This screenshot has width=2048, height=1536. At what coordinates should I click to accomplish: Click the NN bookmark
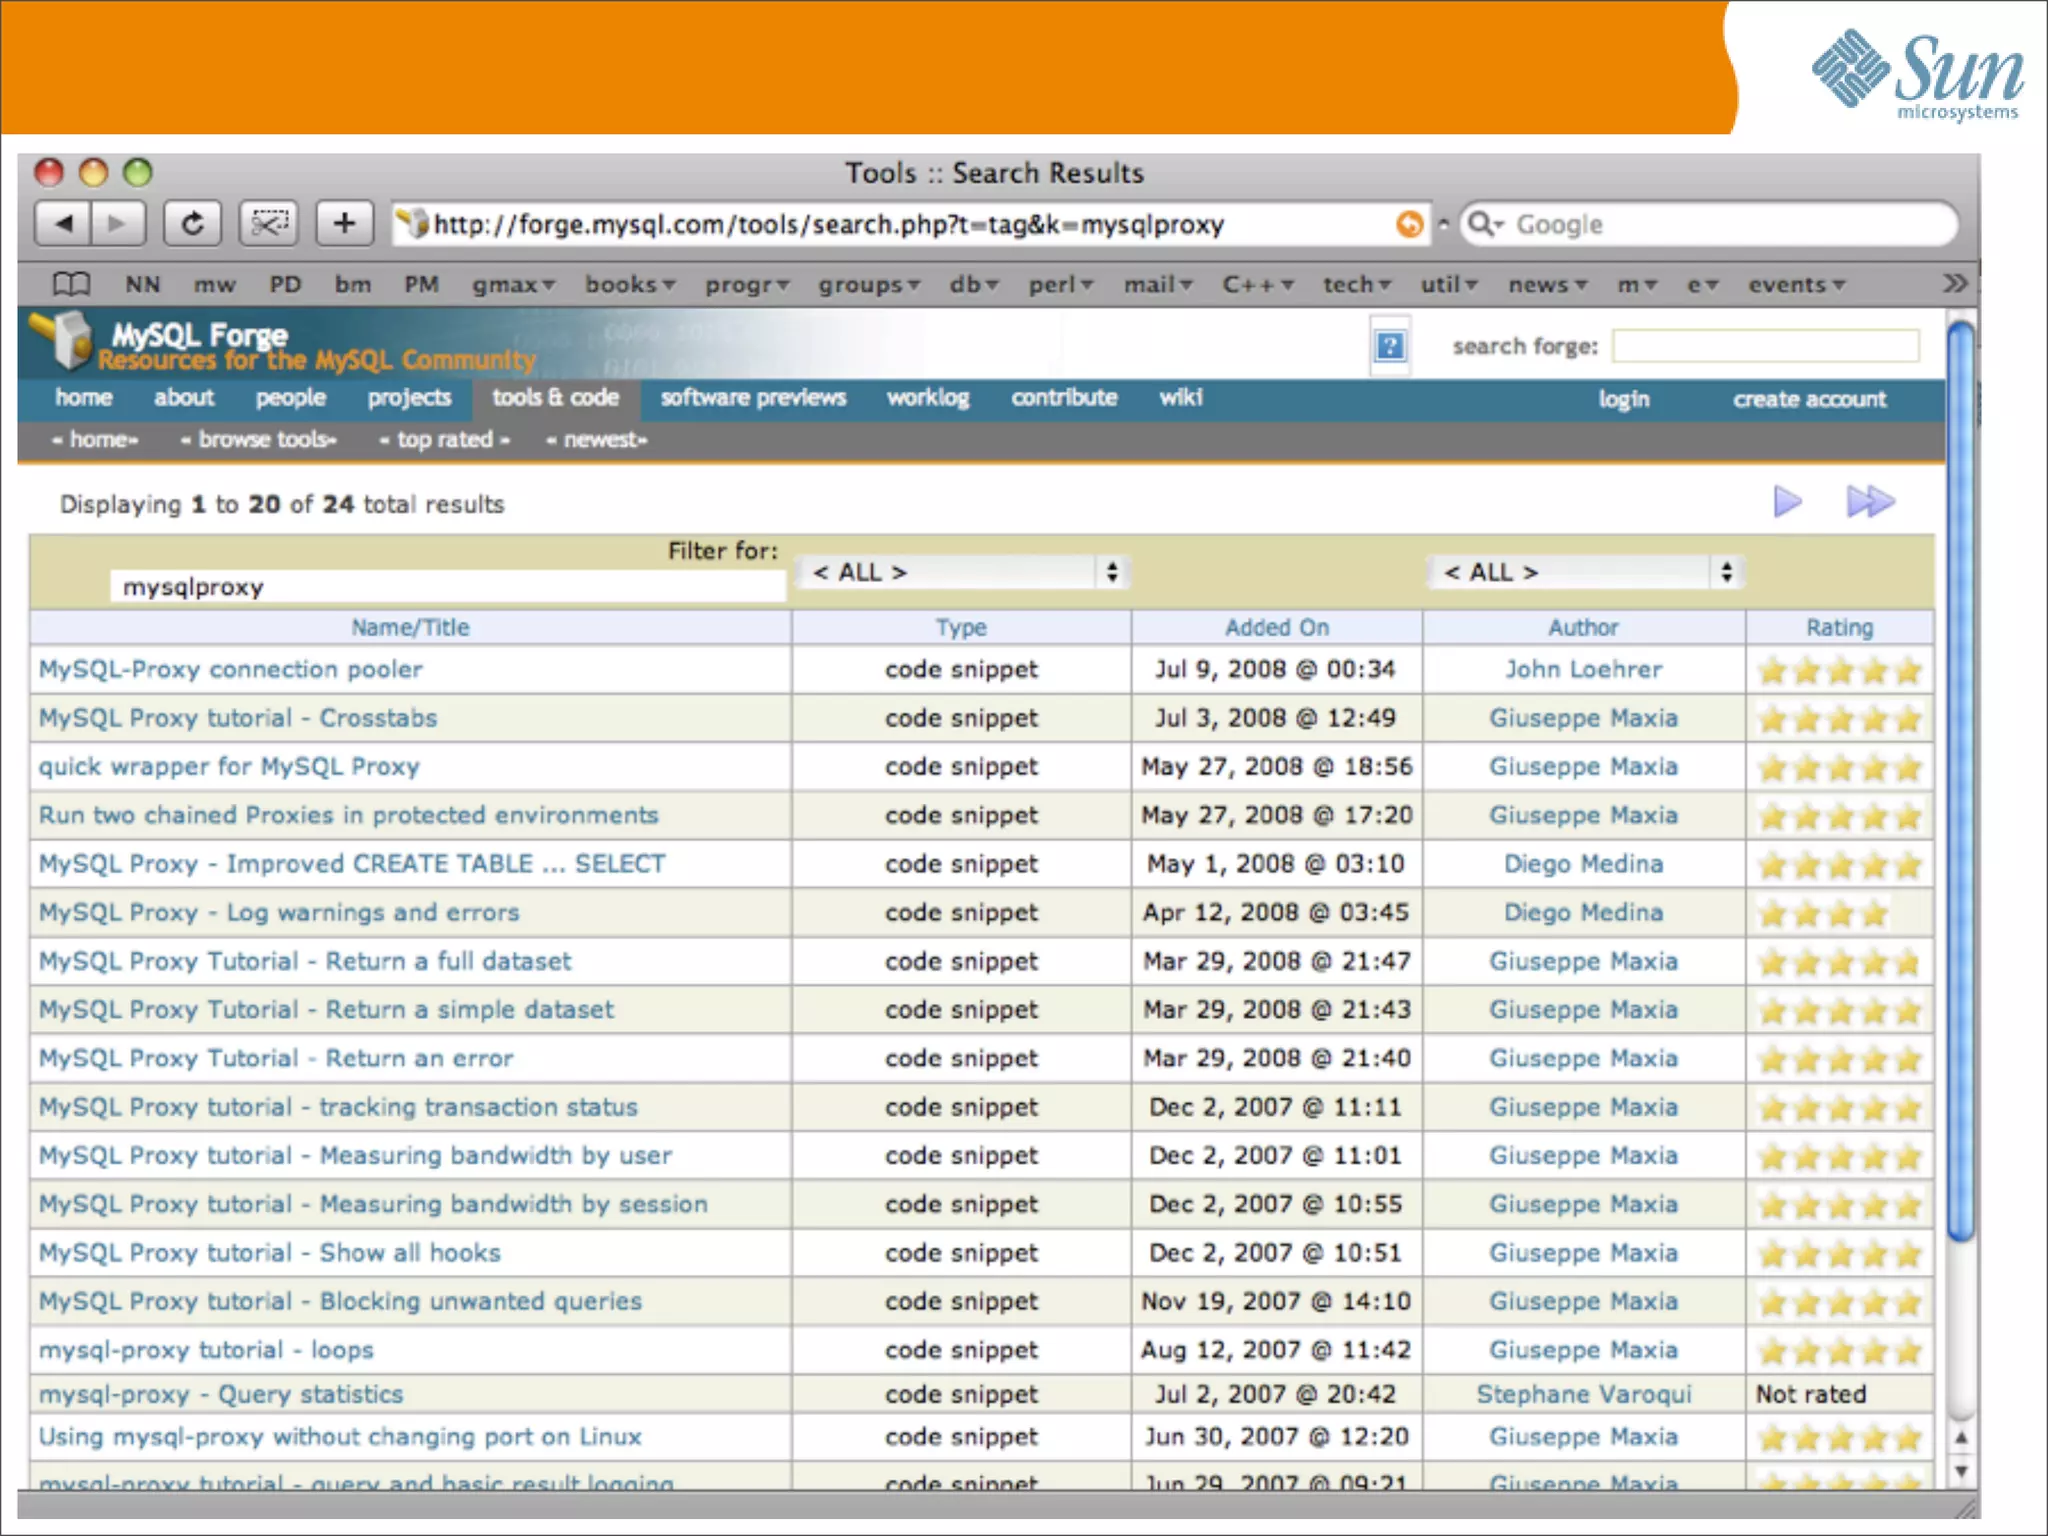click(142, 285)
